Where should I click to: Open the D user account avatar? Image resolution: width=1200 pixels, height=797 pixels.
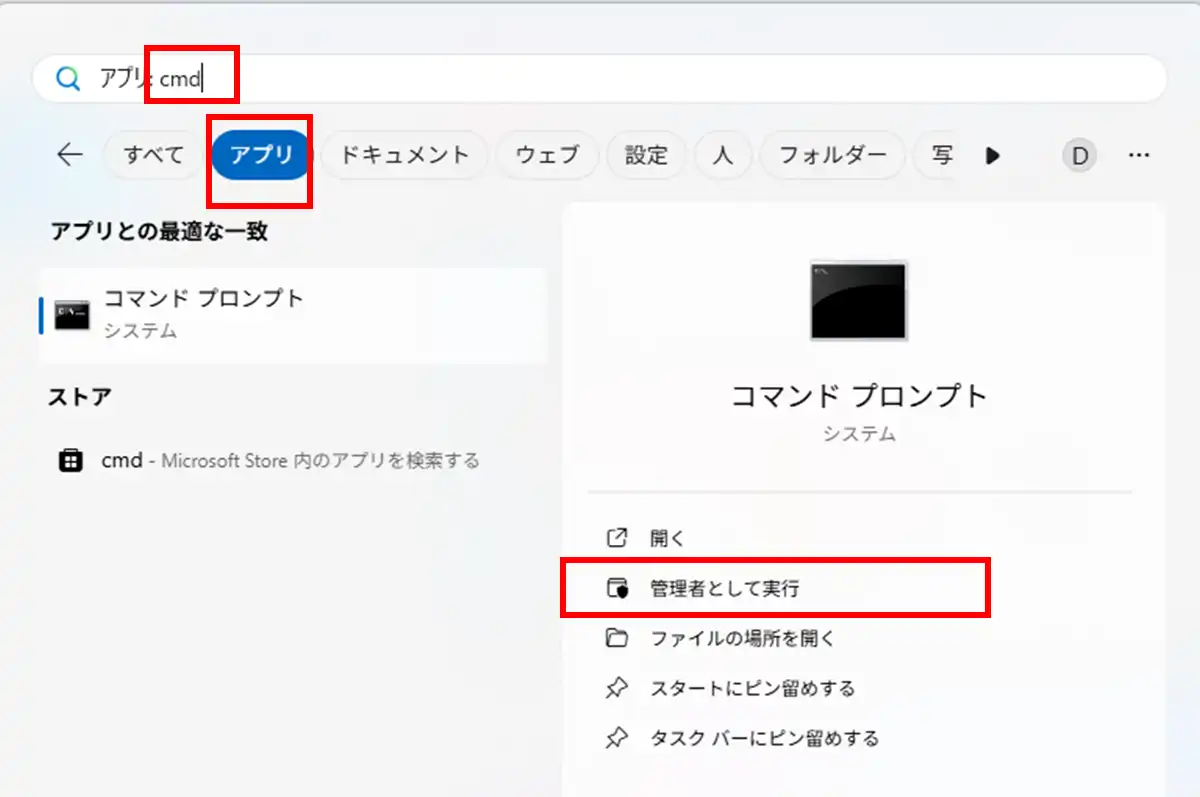[x=1079, y=155]
